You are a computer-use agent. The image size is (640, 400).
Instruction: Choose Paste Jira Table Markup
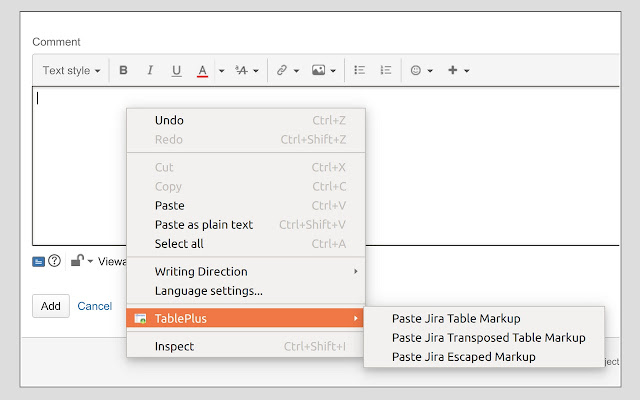[484, 318]
